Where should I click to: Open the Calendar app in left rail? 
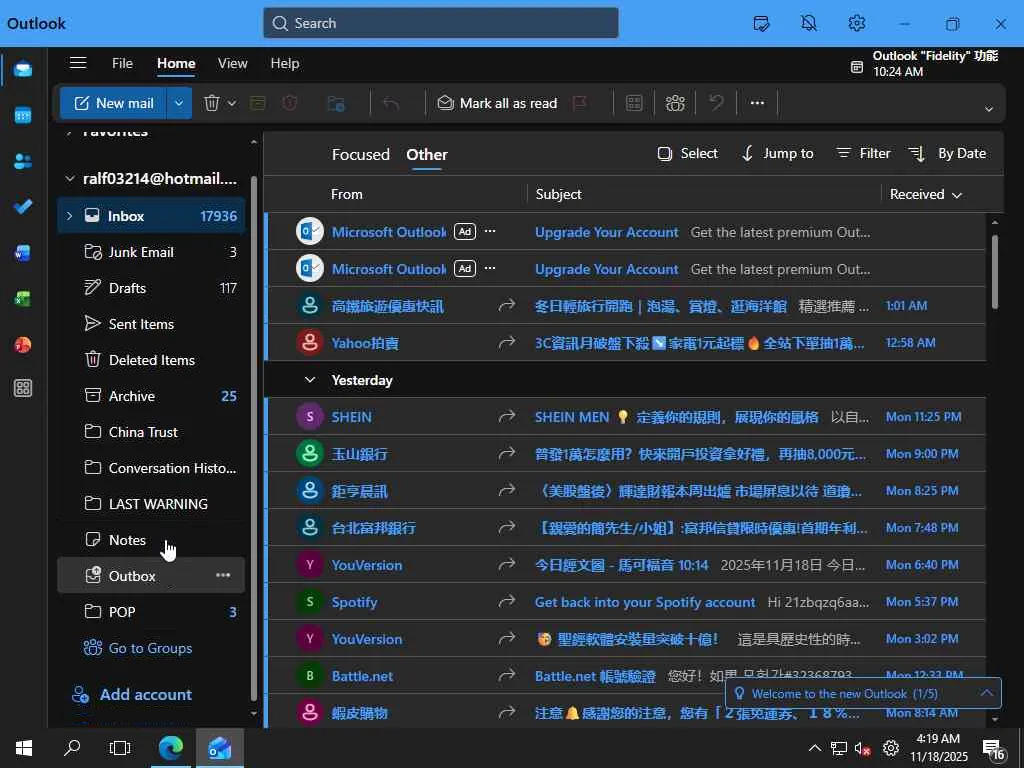pyautogui.click(x=23, y=116)
